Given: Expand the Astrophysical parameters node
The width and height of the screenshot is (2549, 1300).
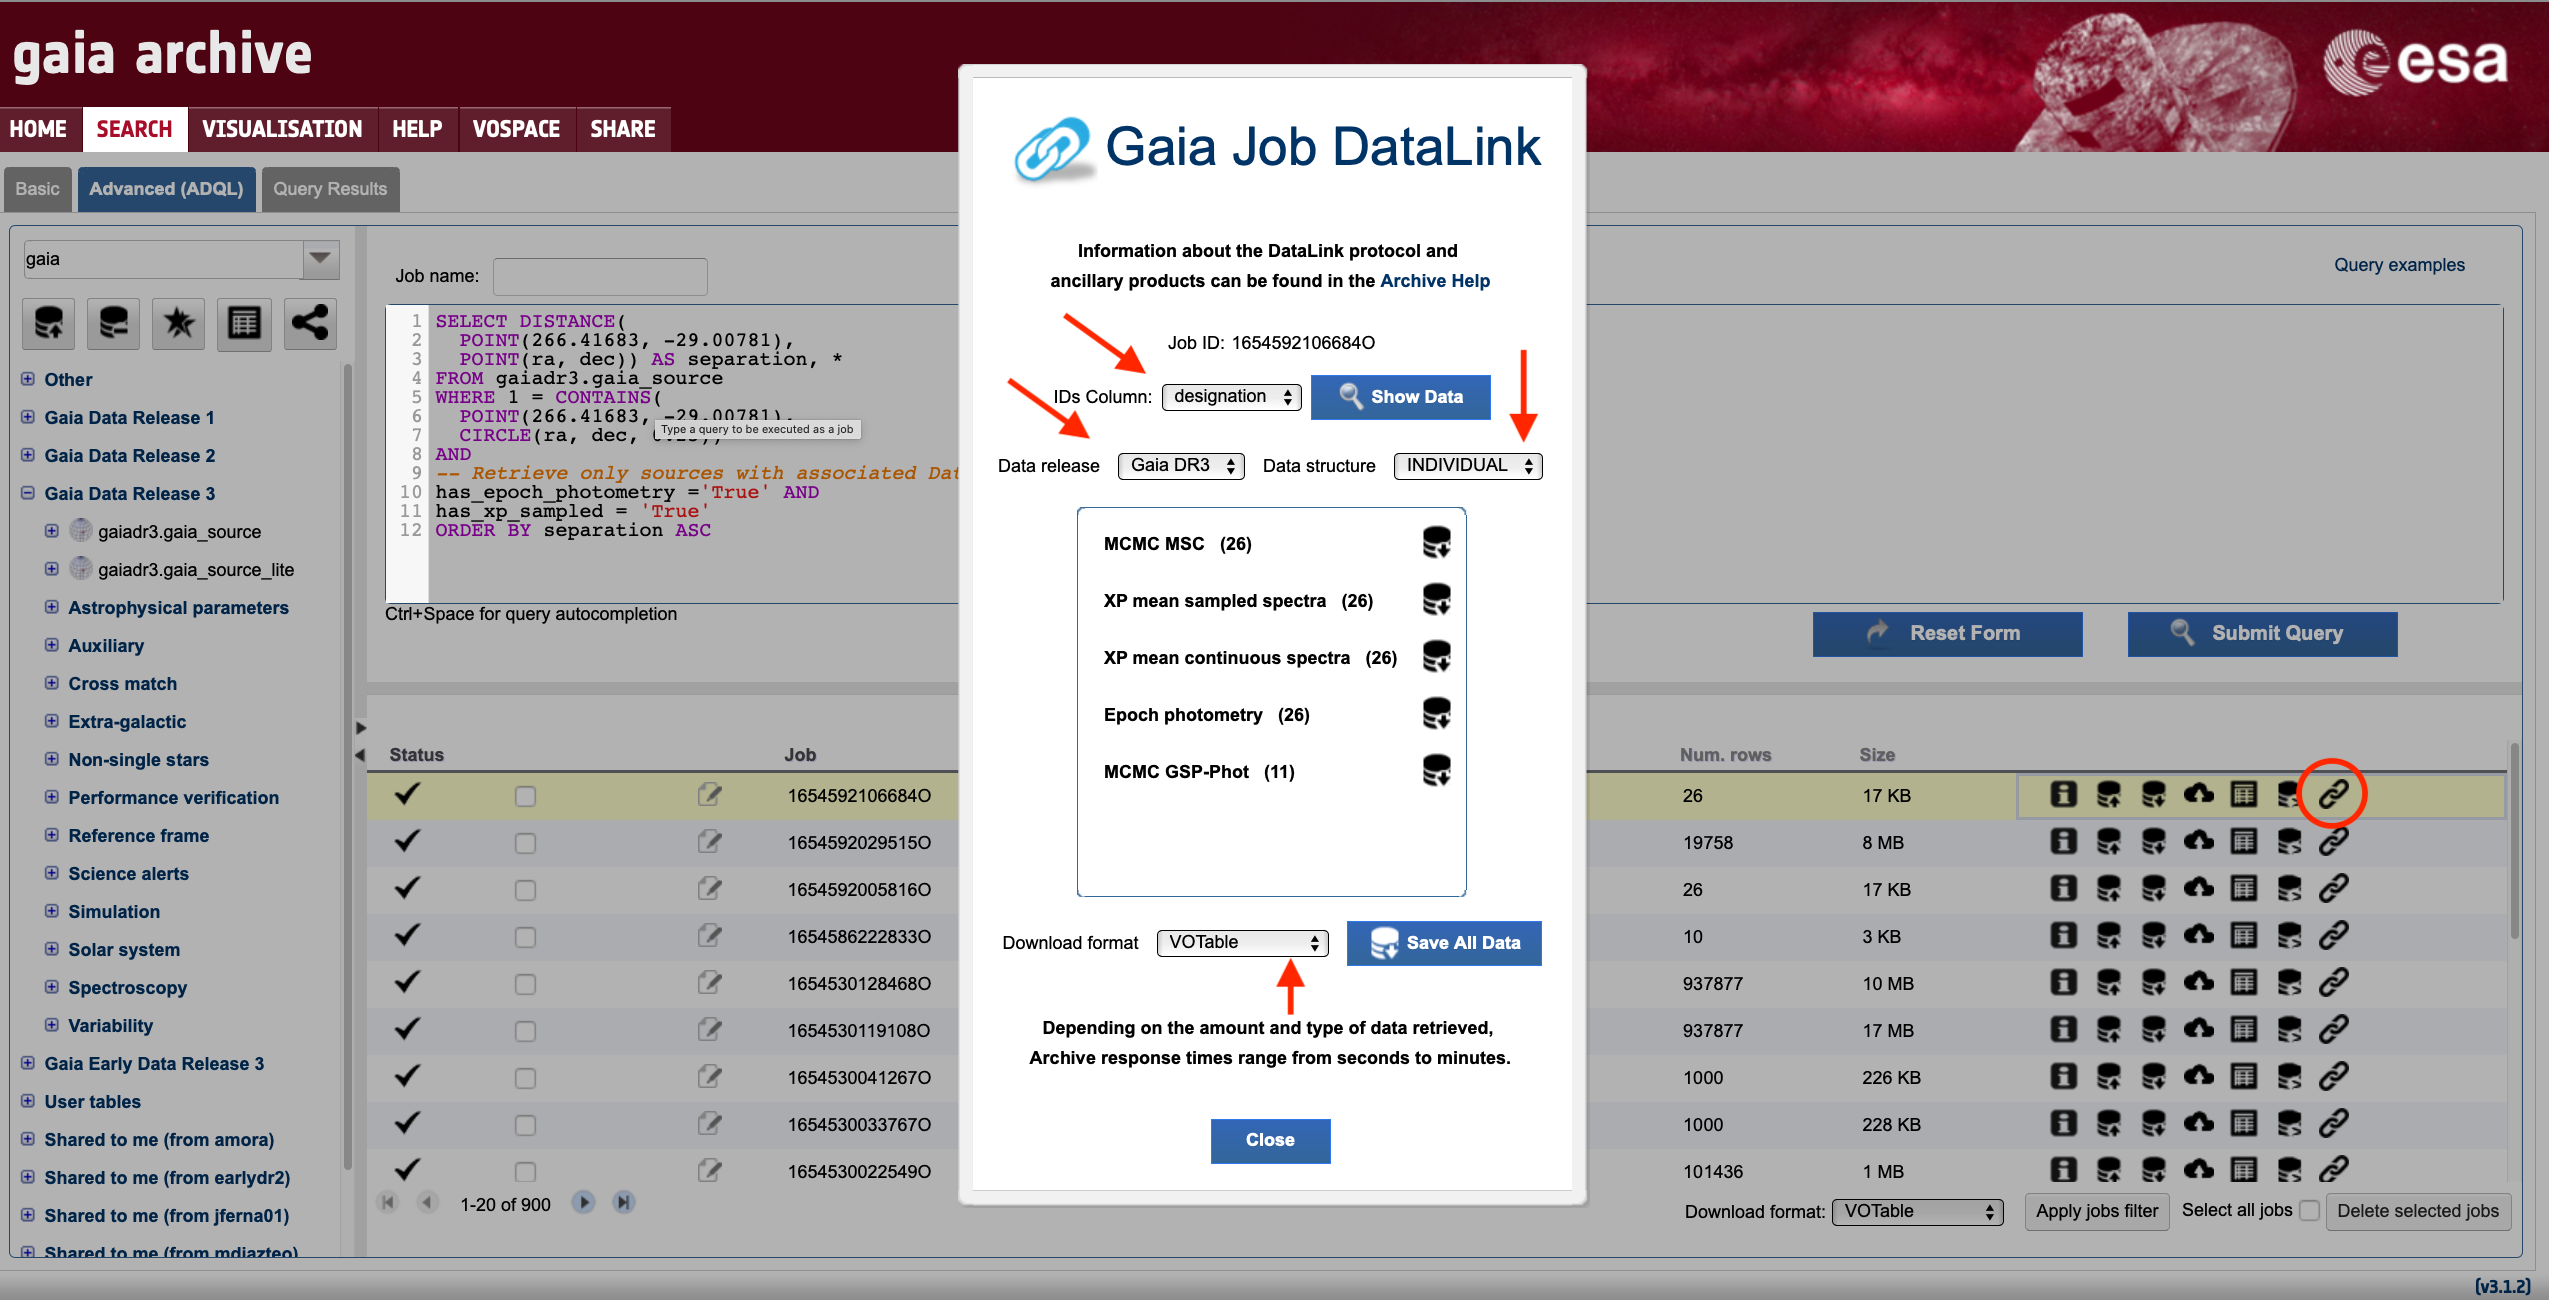Looking at the screenshot, I should pyautogui.click(x=52, y=607).
